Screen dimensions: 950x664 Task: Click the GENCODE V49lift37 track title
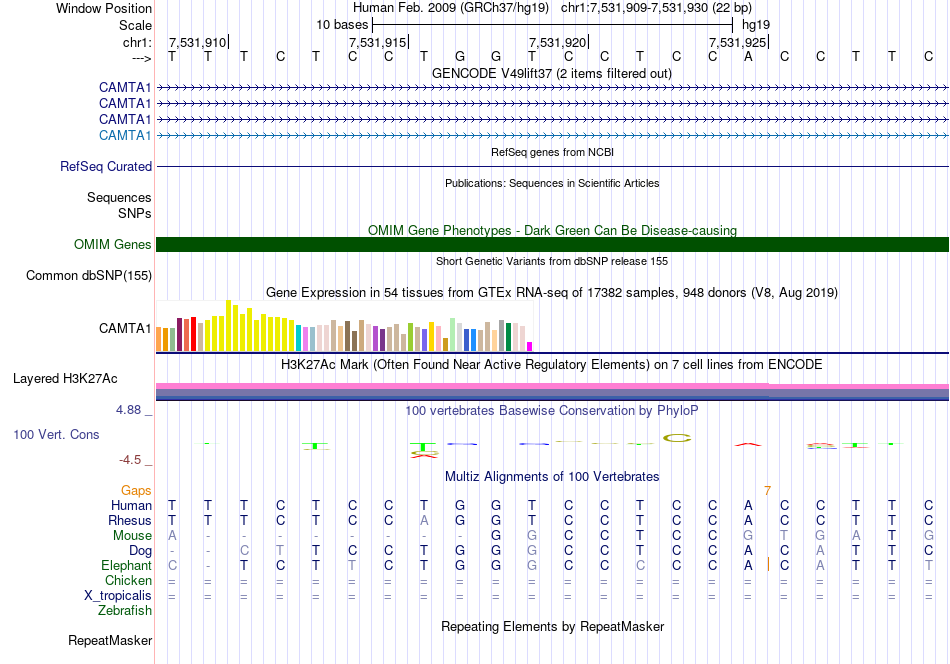click(x=552, y=73)
